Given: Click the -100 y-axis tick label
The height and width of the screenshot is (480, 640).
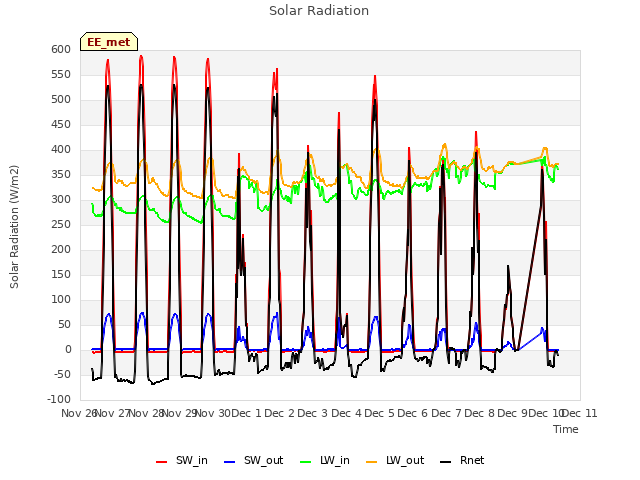Looking at the screenshot, I should click(x=59, y=399).
